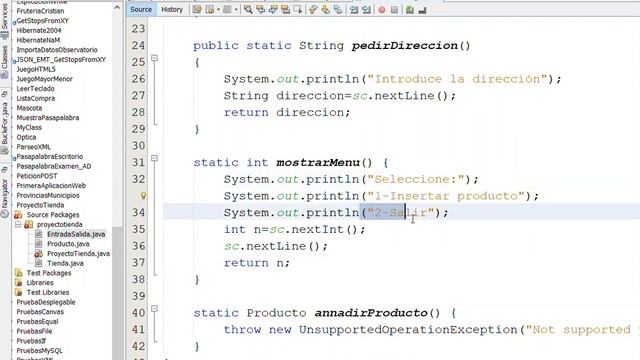Select the PruebaDesplegable project
This screenshot has width=640, height=360.
[x=46, y=302]
